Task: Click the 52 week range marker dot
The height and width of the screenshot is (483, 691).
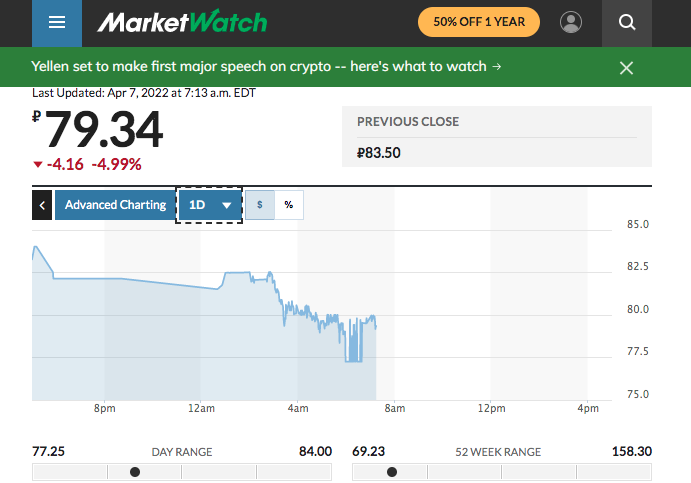Action: [x=392, y=472]
